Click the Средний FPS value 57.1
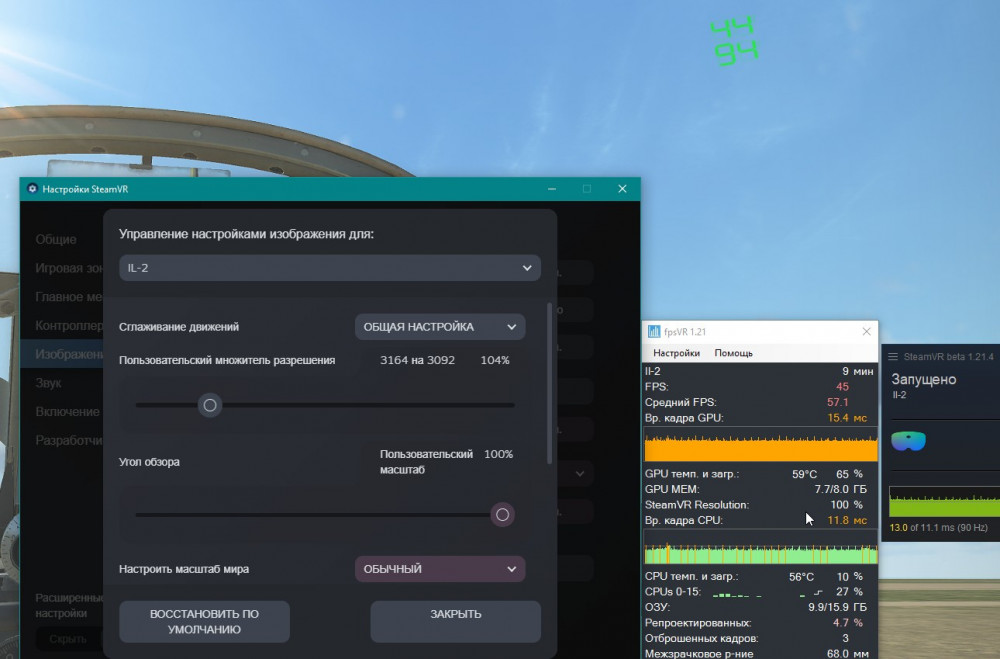The width and height of the screenshot is (1000, 659). pyautogui.click(x=837, y=403)
